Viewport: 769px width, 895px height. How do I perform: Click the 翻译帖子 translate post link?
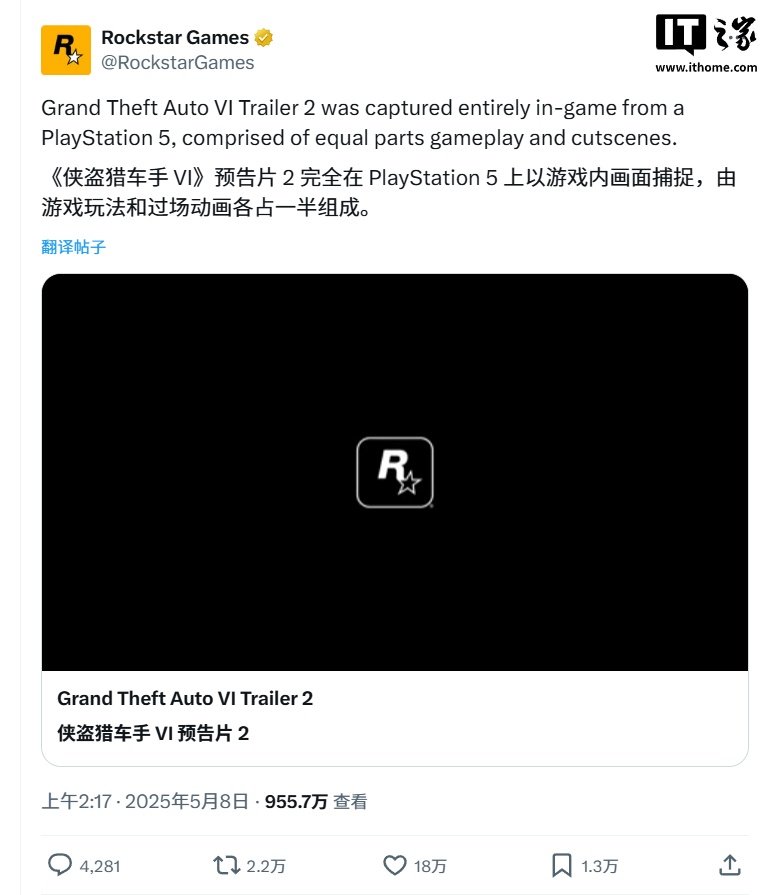[x=74, y=247]
